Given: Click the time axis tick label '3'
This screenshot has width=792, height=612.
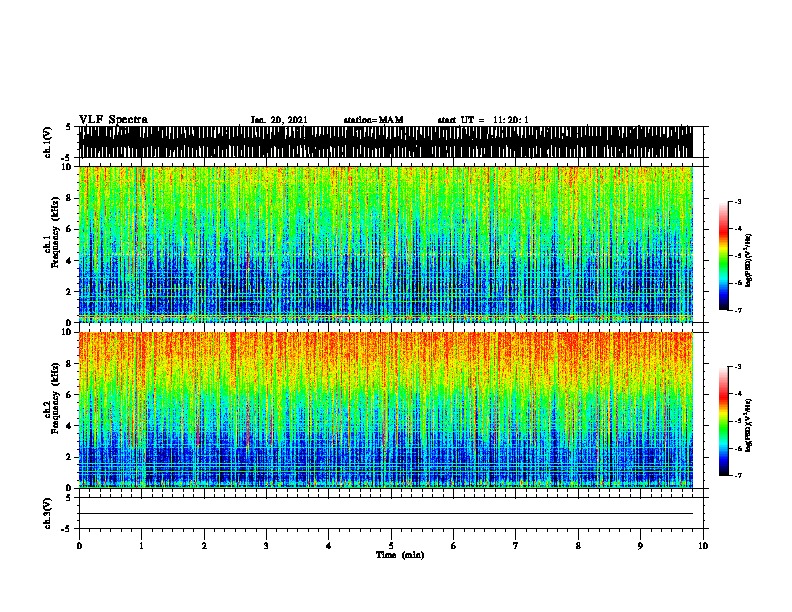Looking at the screenshot, I should (x=266, y=545).
